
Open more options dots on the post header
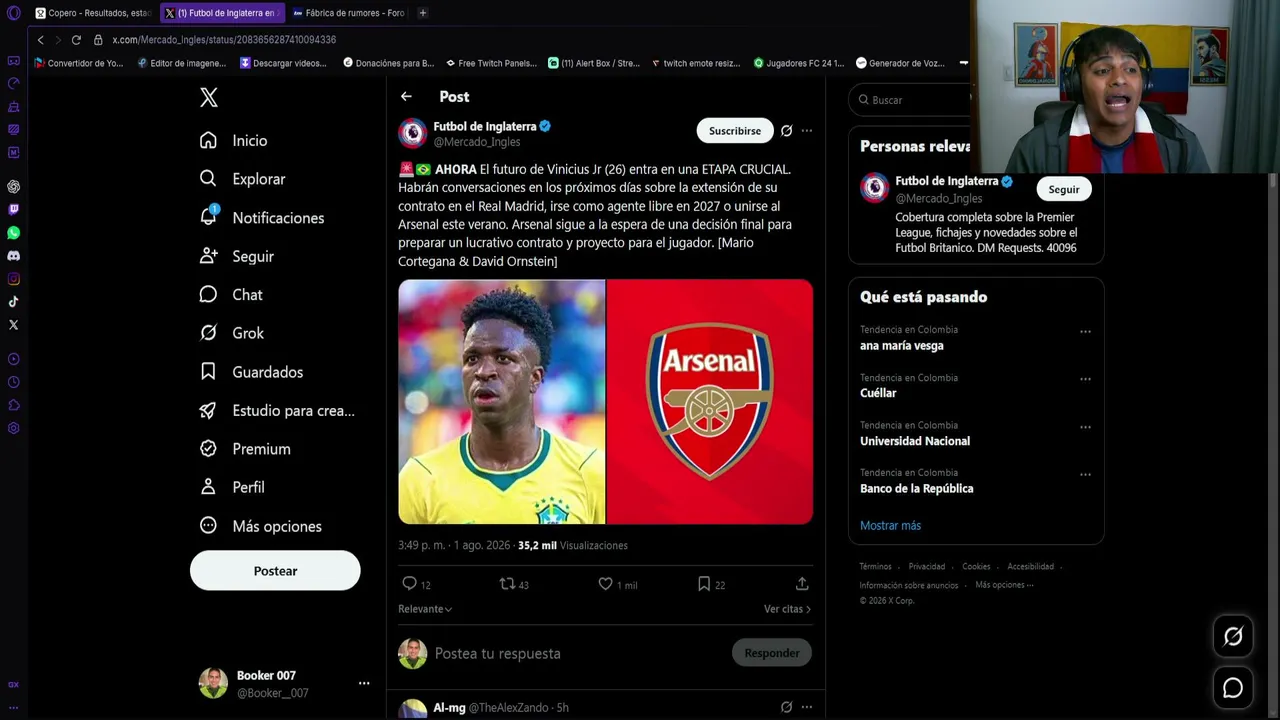[x=807, y=131]
